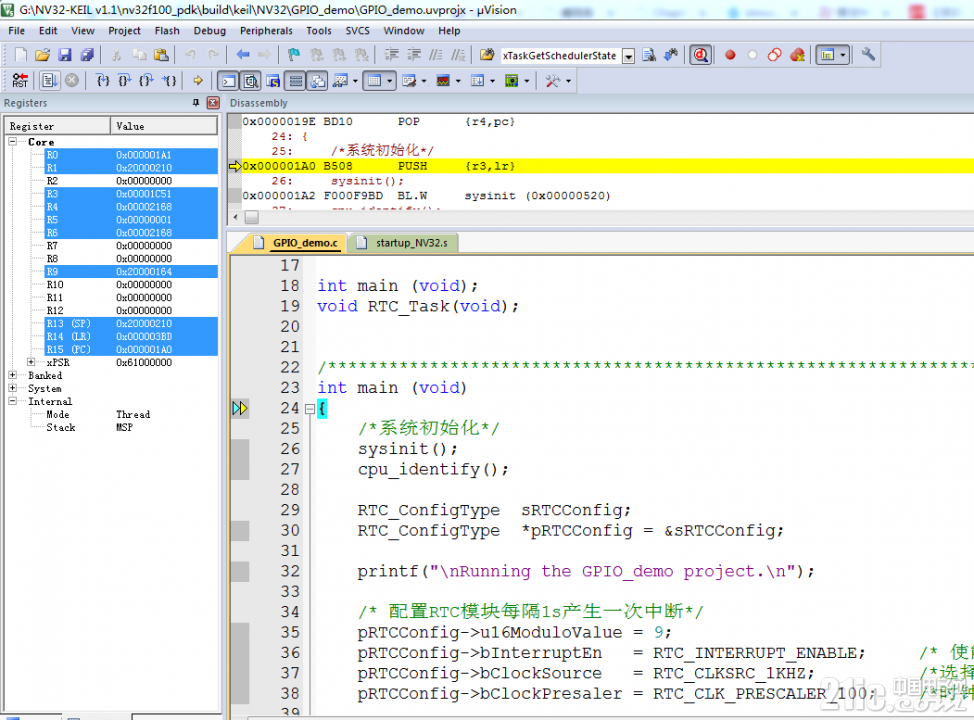
Task: Toggle Start/Stop Debug Session
Action: point(701,55)
